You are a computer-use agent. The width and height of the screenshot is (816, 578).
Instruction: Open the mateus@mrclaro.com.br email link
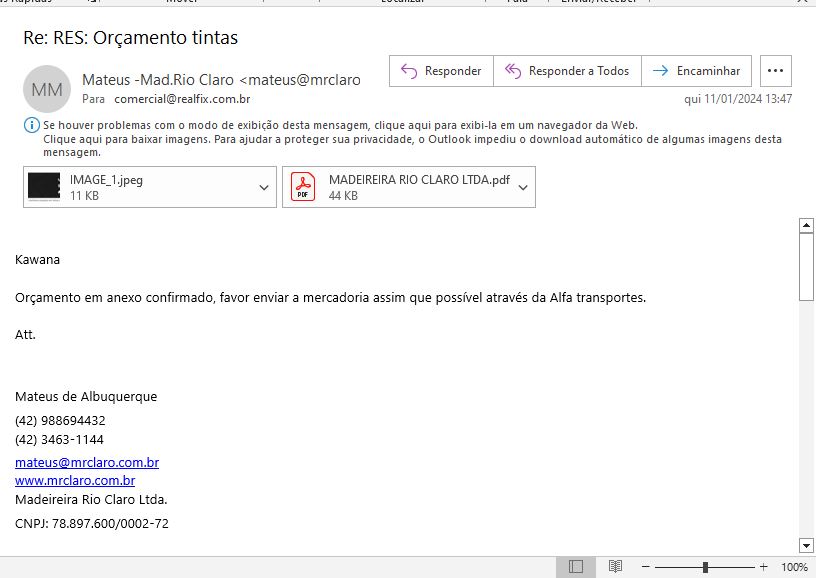(x=87, y=463)
